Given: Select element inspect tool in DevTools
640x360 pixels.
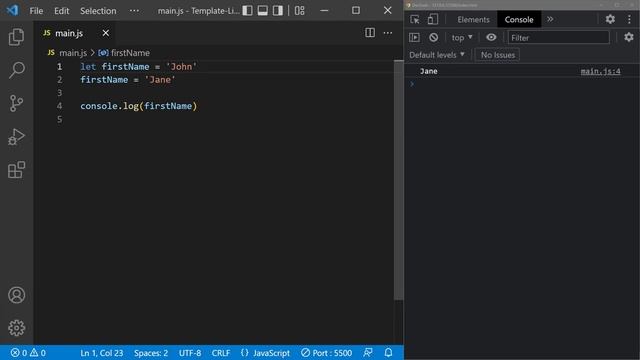Looking at the screenshot, I should tap(415, 19).
